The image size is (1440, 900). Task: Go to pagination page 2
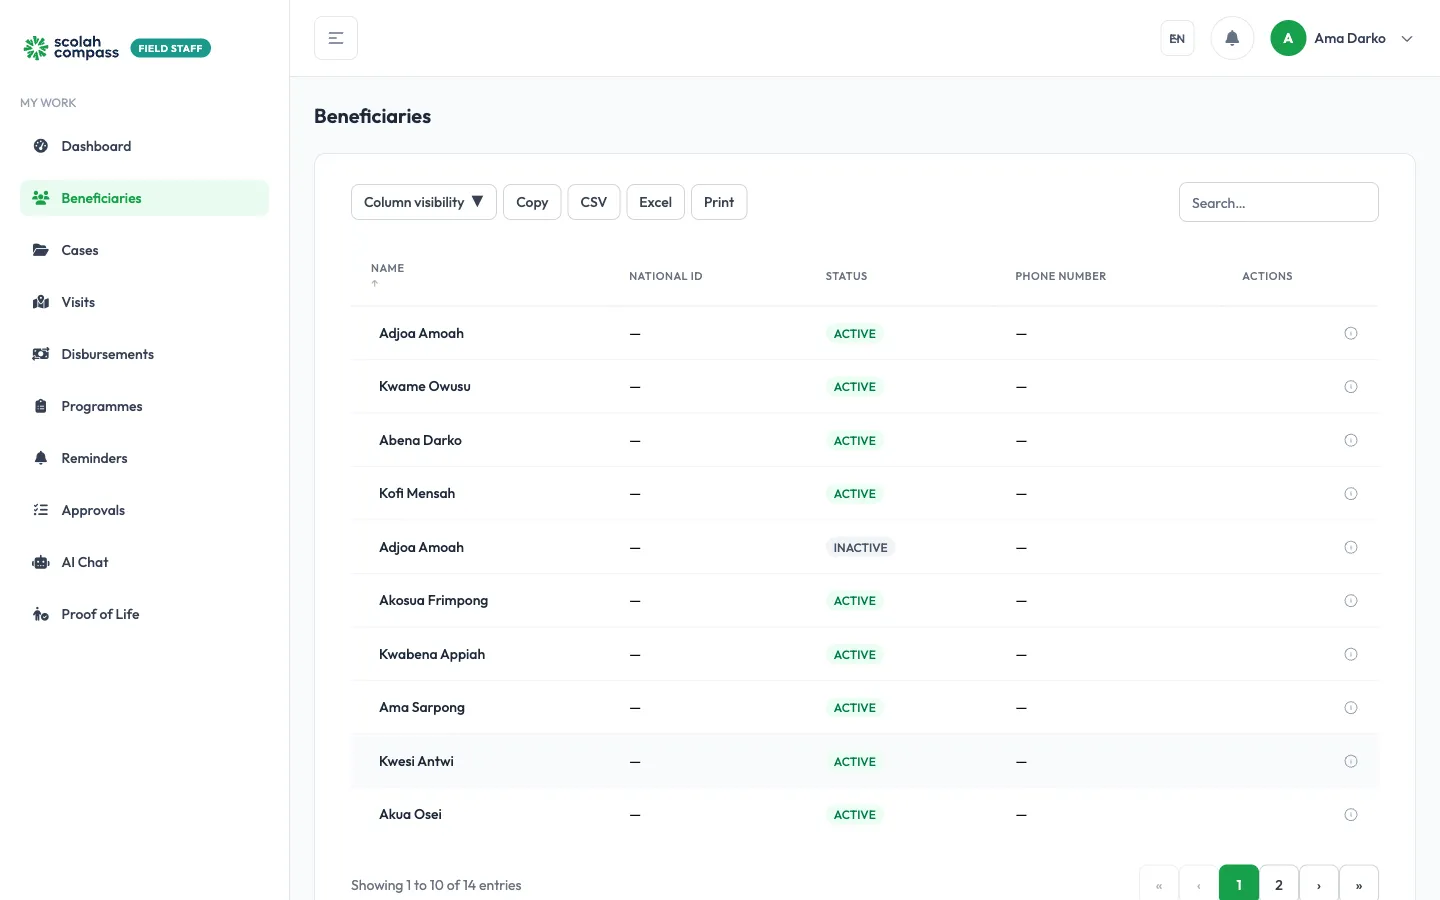pos(1279,884)
